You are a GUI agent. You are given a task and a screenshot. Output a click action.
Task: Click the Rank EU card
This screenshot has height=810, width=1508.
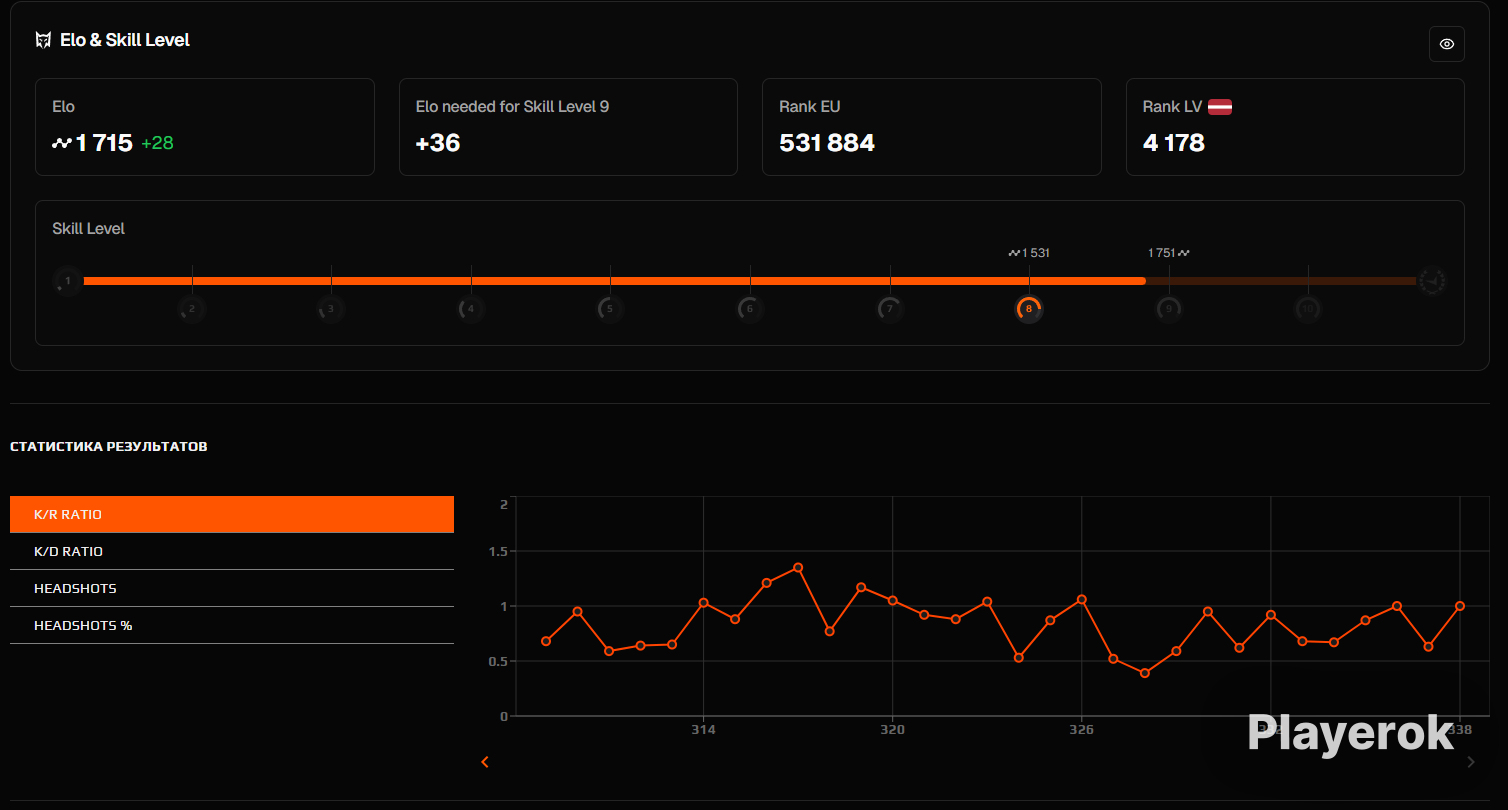pos(931,127)
